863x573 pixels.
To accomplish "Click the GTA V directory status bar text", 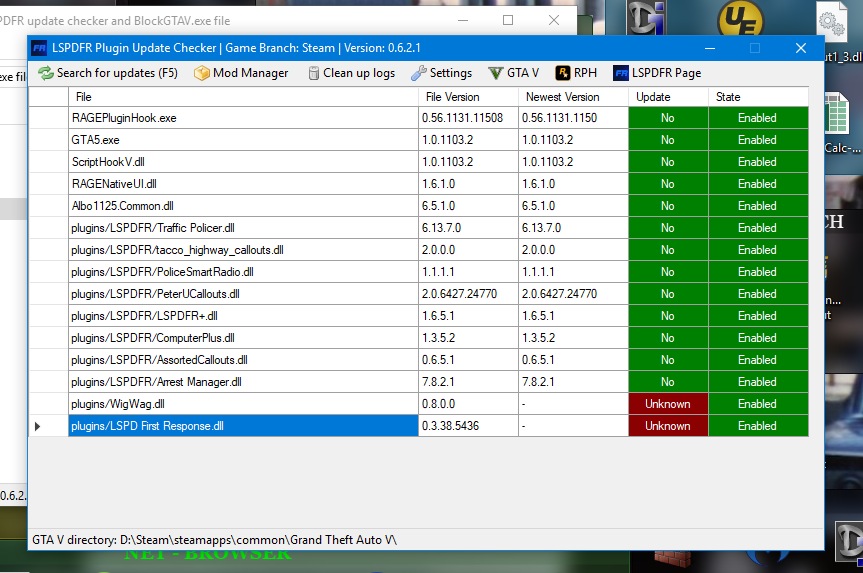I will click(215, 540).
